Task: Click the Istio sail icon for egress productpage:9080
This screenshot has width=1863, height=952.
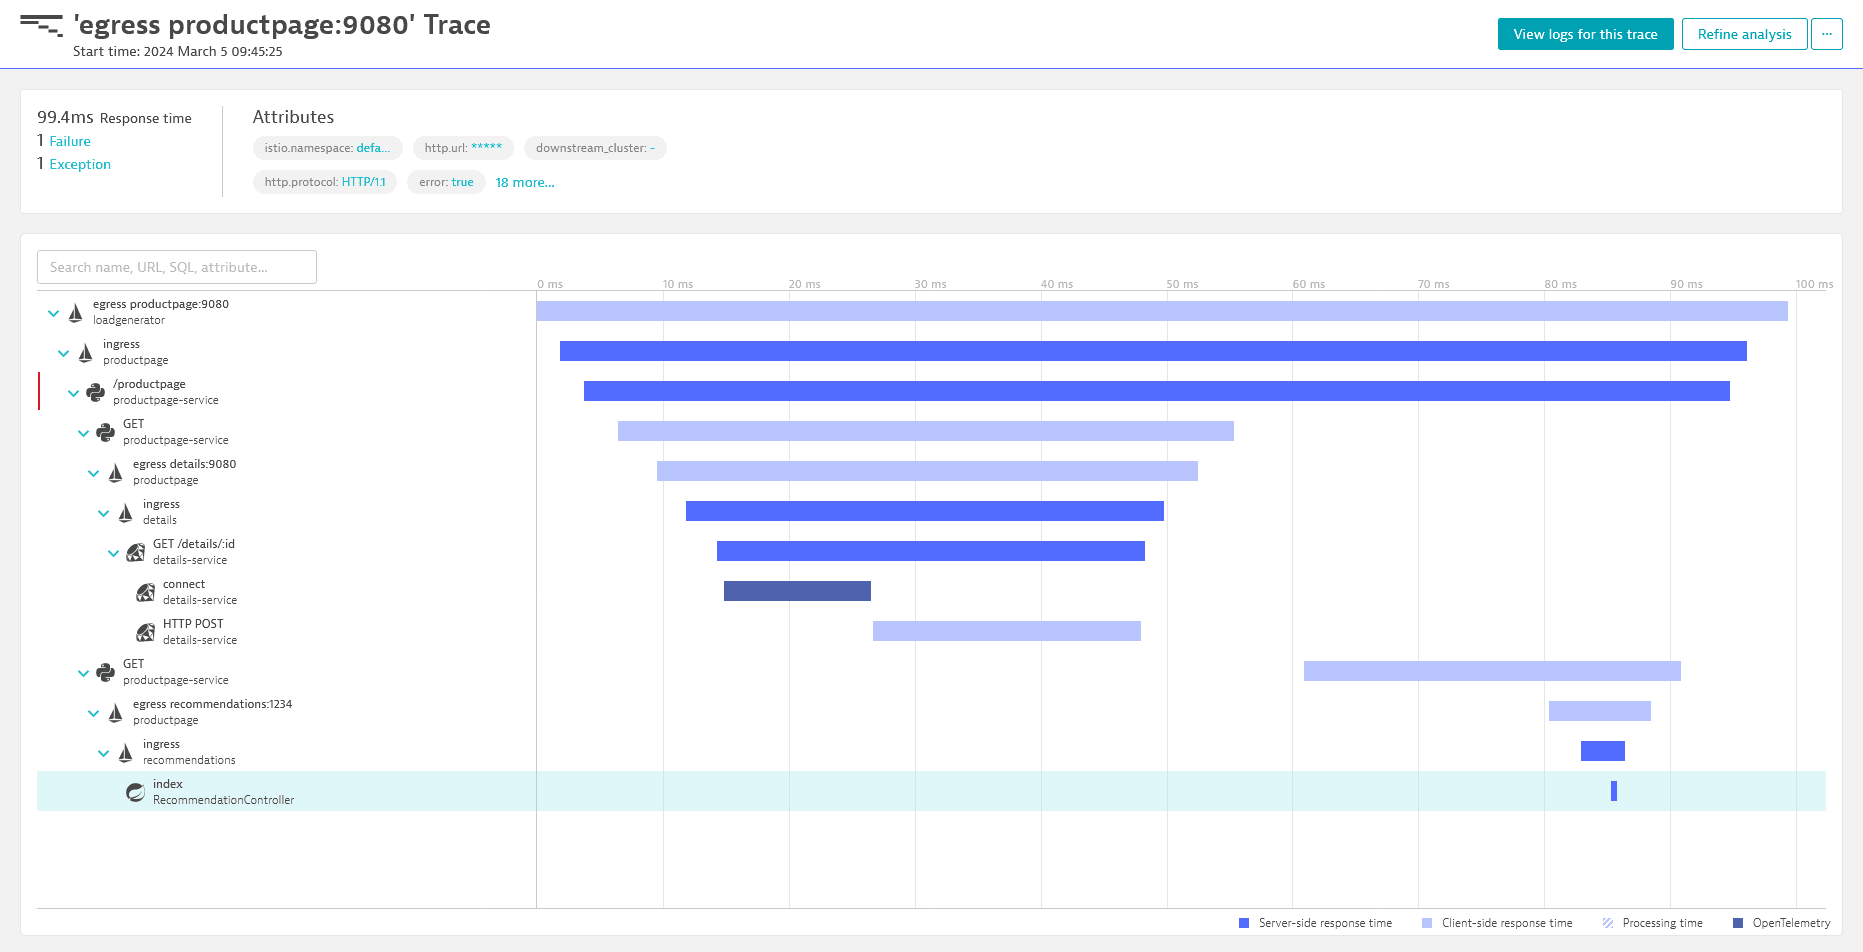Action: click(76, 313)
